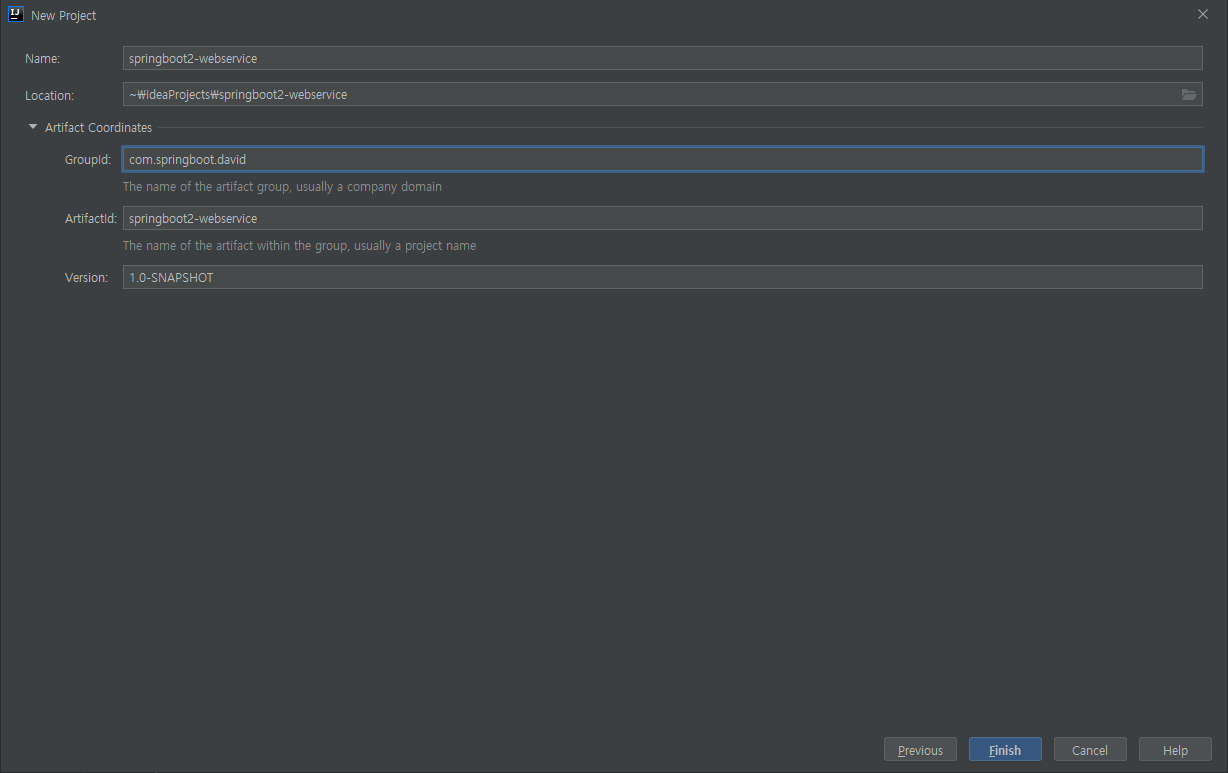
Task: Cancel the New Project dialog
Action: (x=1090, y=750)
